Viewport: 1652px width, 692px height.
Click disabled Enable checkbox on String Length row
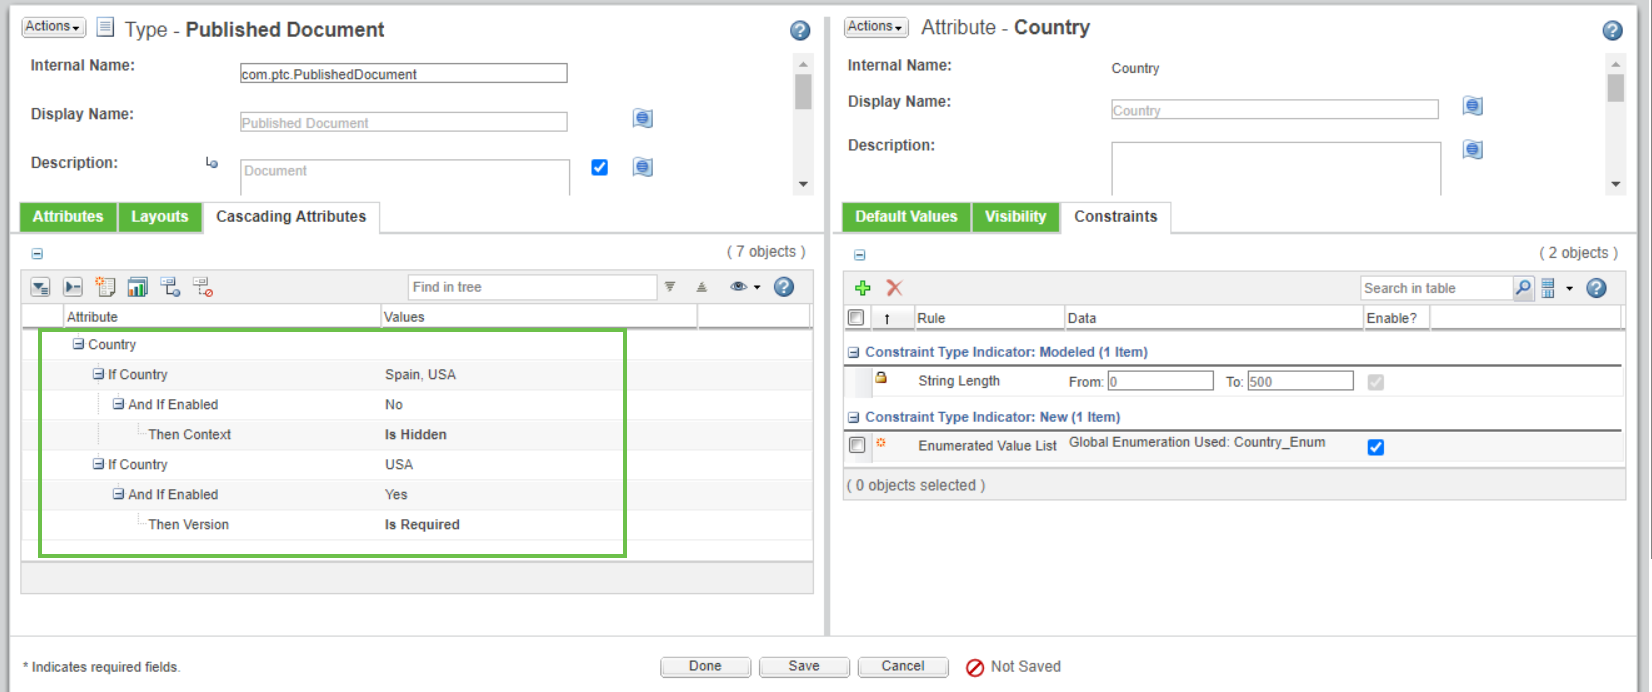pyautogui.click(x=1376, y=382)
